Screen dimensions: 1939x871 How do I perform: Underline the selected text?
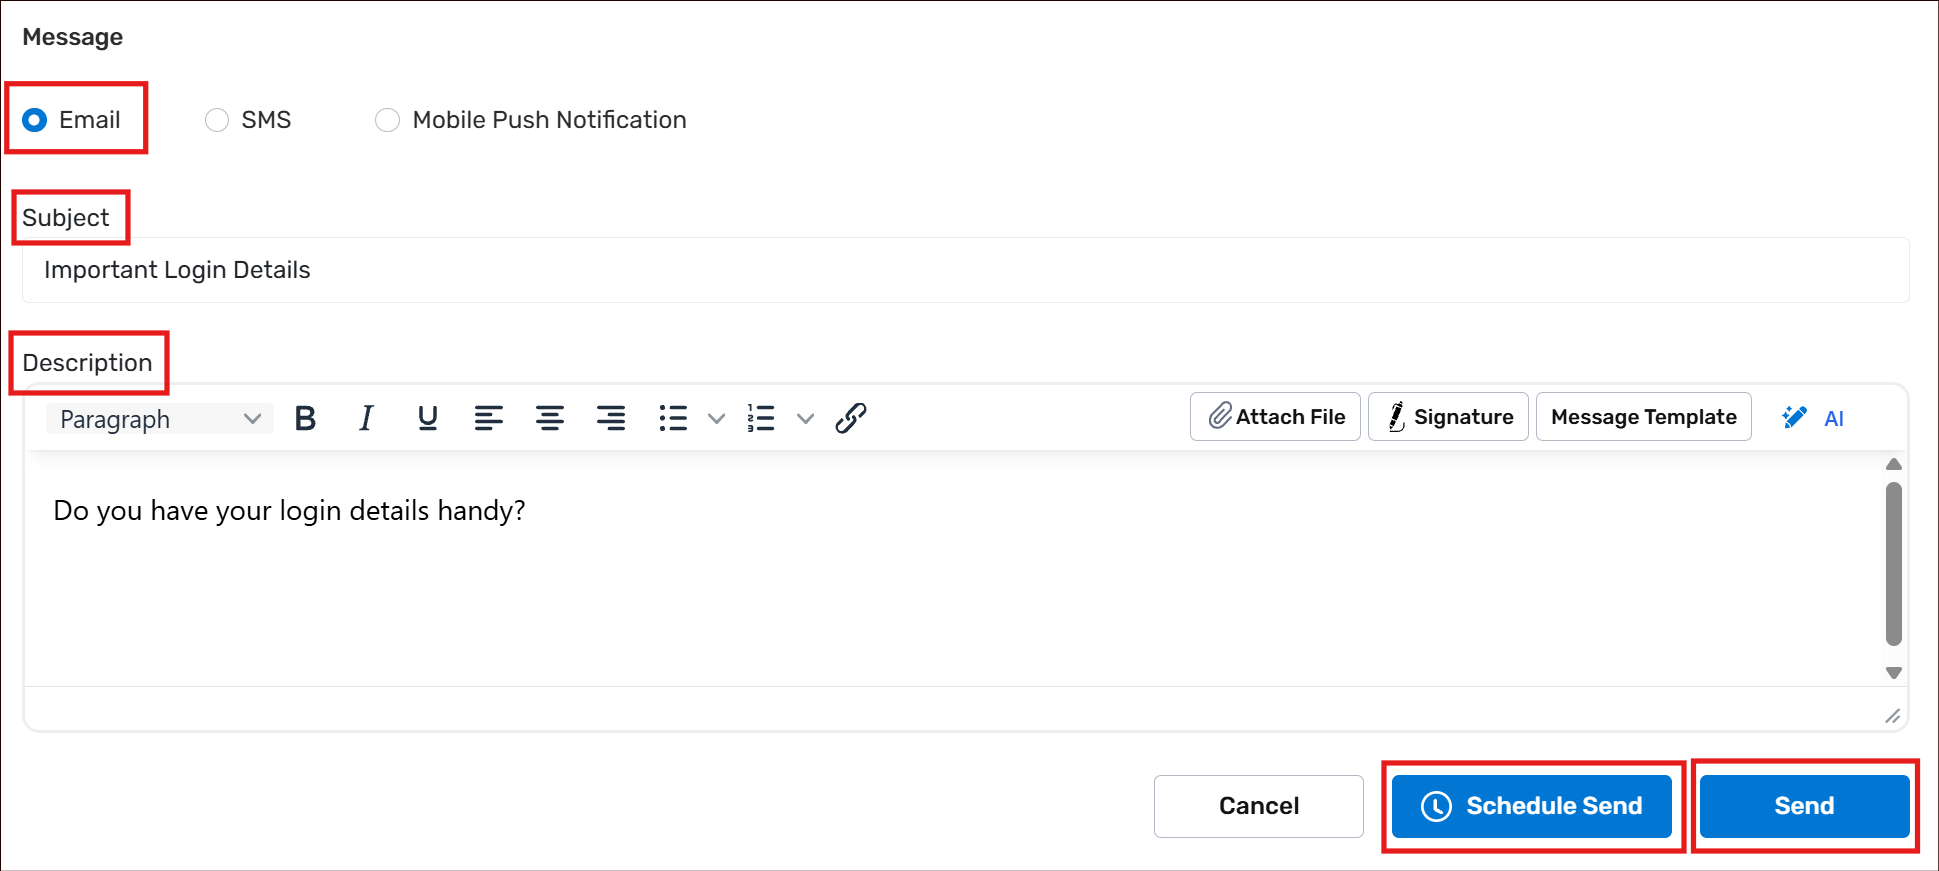coord(428,418)
